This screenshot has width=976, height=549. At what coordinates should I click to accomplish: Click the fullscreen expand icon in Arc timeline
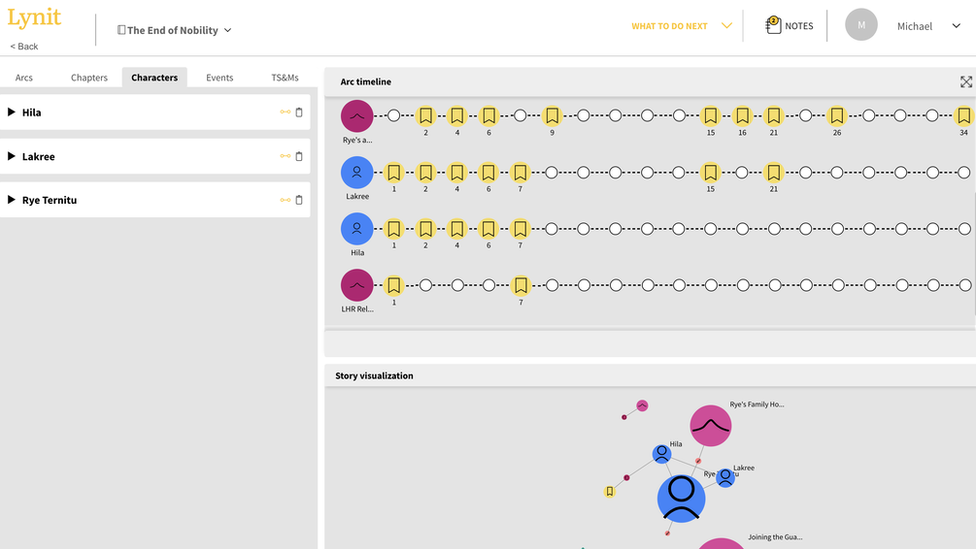point(966,82)
